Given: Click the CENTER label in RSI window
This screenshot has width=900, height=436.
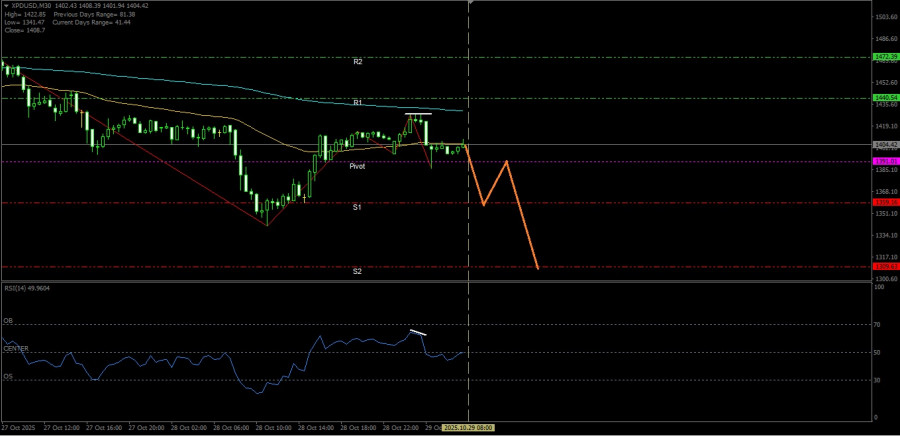Looking at the screenshot, I should [16, 348].
